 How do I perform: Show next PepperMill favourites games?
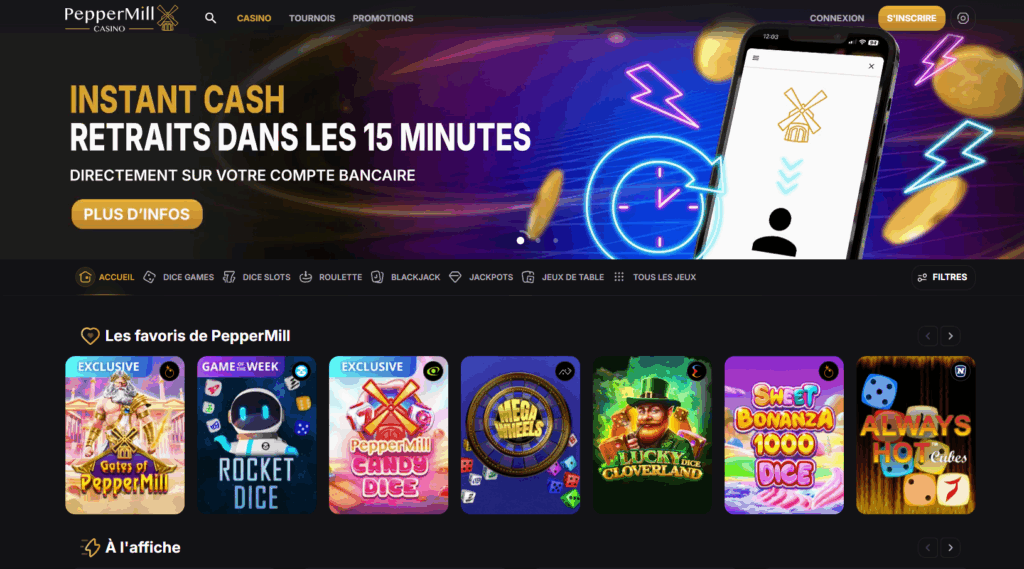950,336
